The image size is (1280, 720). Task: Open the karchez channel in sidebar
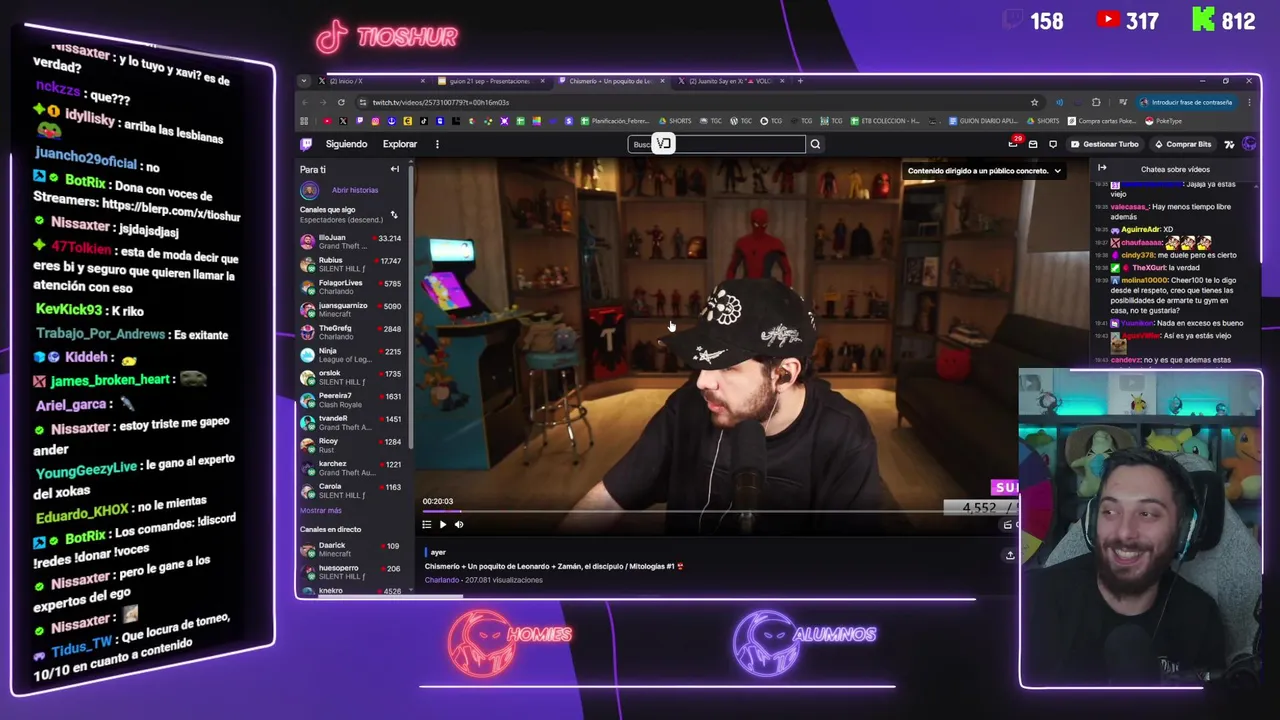350,467
